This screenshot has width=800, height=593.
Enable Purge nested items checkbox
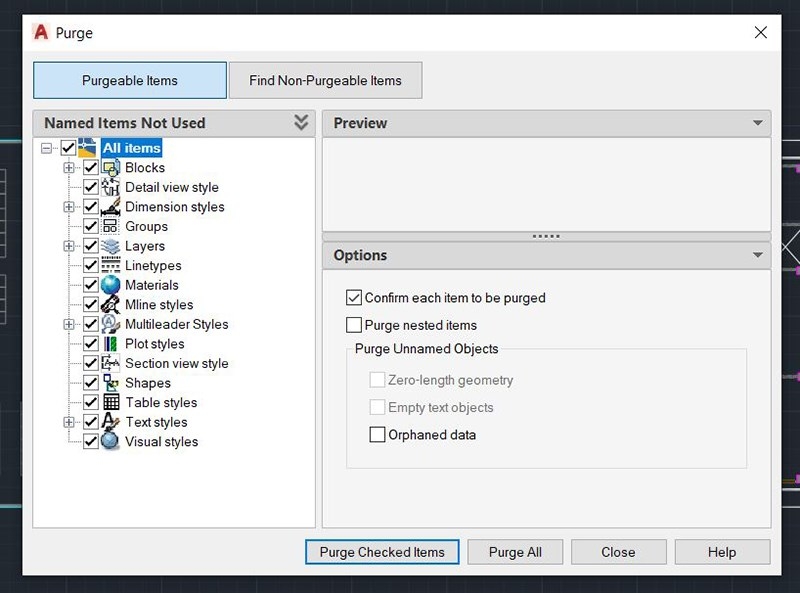click(353, 325)
